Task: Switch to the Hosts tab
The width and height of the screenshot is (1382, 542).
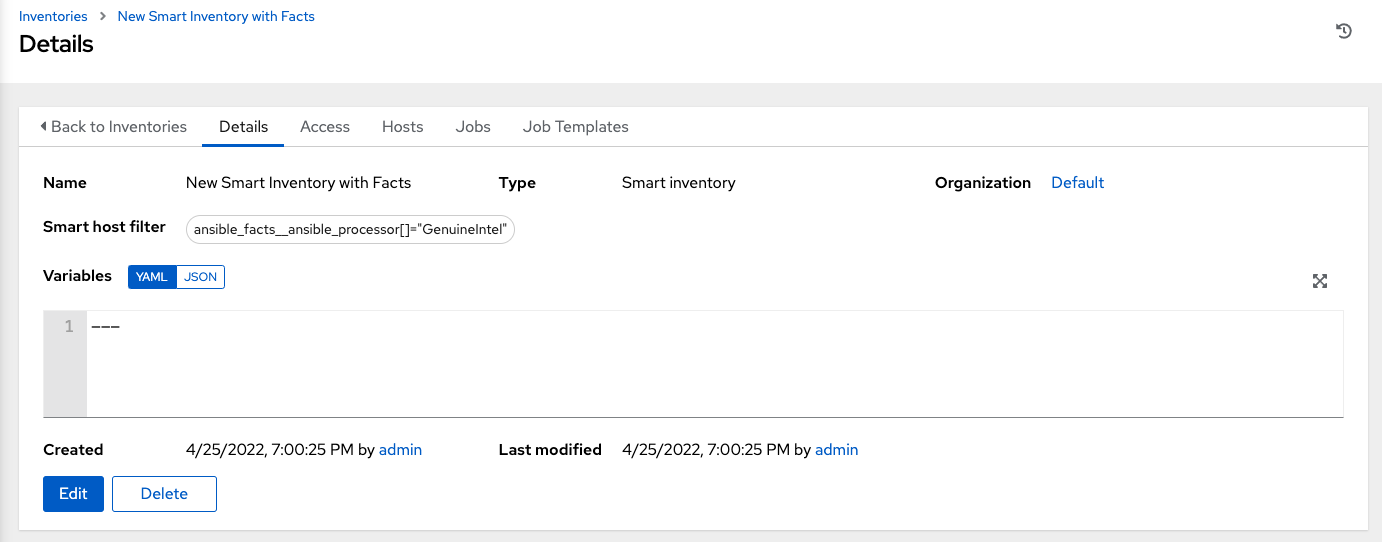Action: coord(403,127)
